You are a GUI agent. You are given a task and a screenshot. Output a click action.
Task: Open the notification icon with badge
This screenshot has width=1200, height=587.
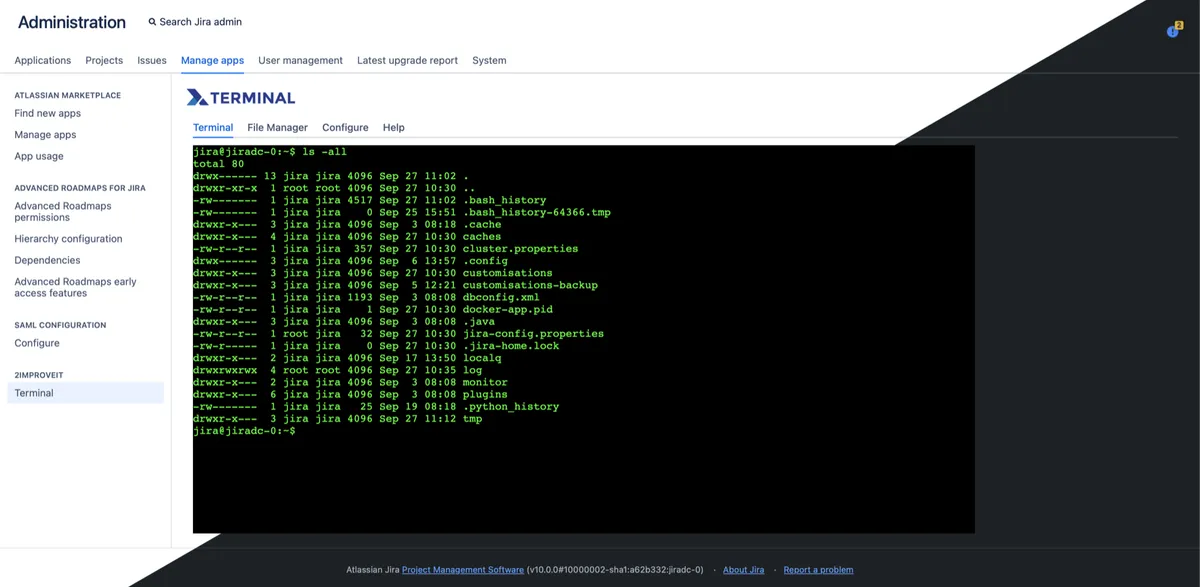click(x=1173, y=31)
